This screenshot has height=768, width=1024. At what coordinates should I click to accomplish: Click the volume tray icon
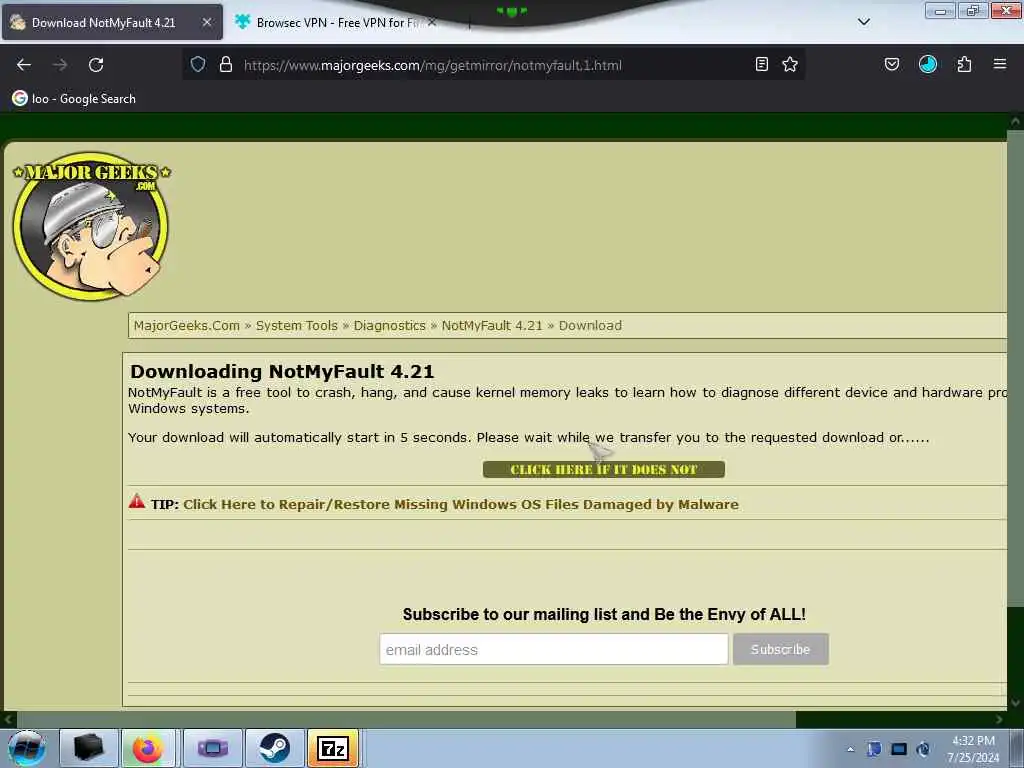pos(923,749)
